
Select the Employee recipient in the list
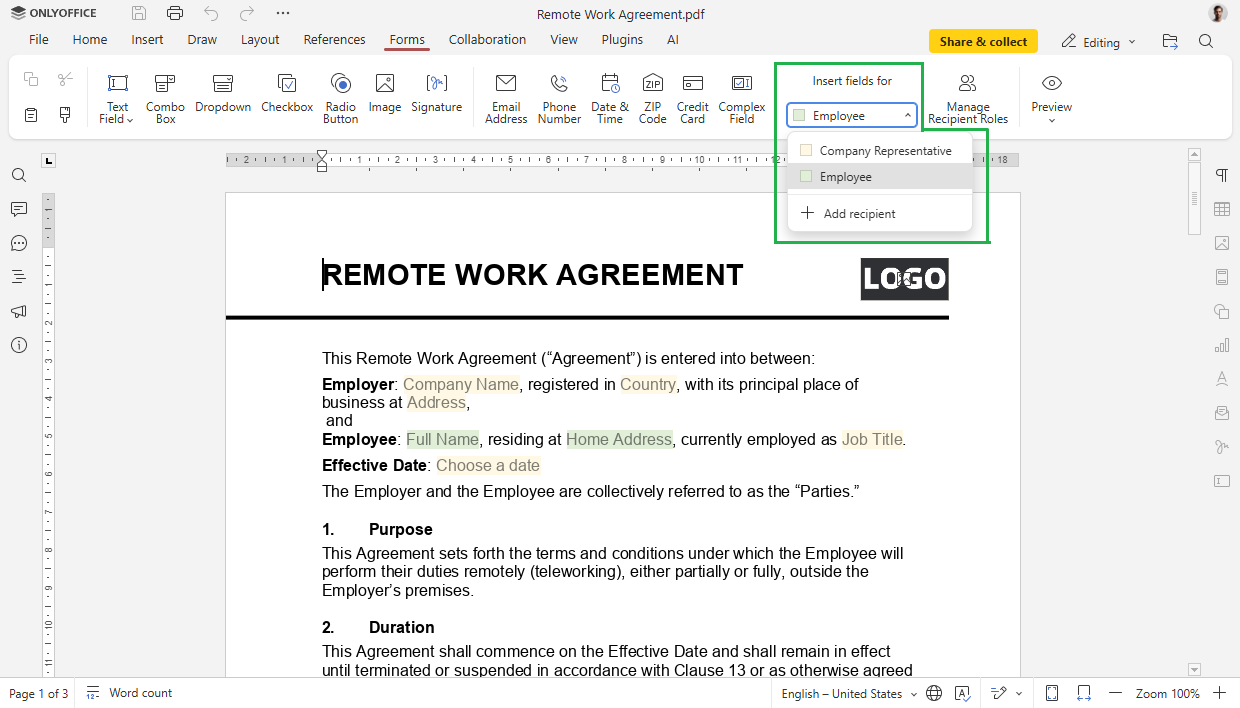(x=845, y=176)
